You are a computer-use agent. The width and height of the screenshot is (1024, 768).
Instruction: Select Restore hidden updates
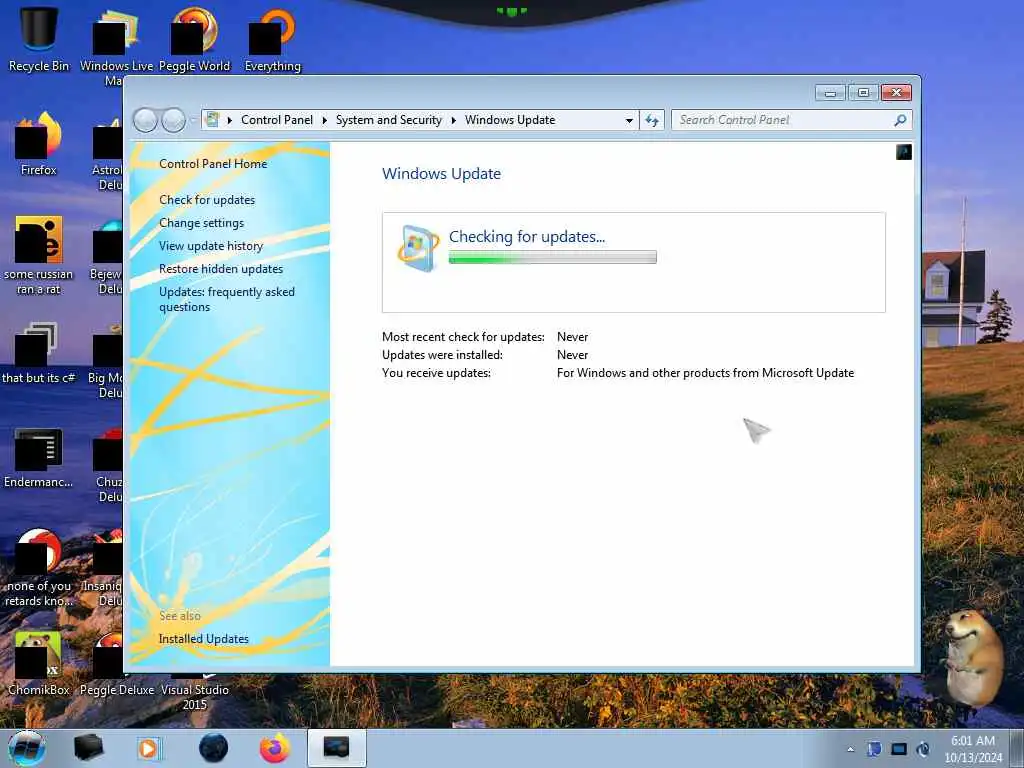tap(221, 268)
